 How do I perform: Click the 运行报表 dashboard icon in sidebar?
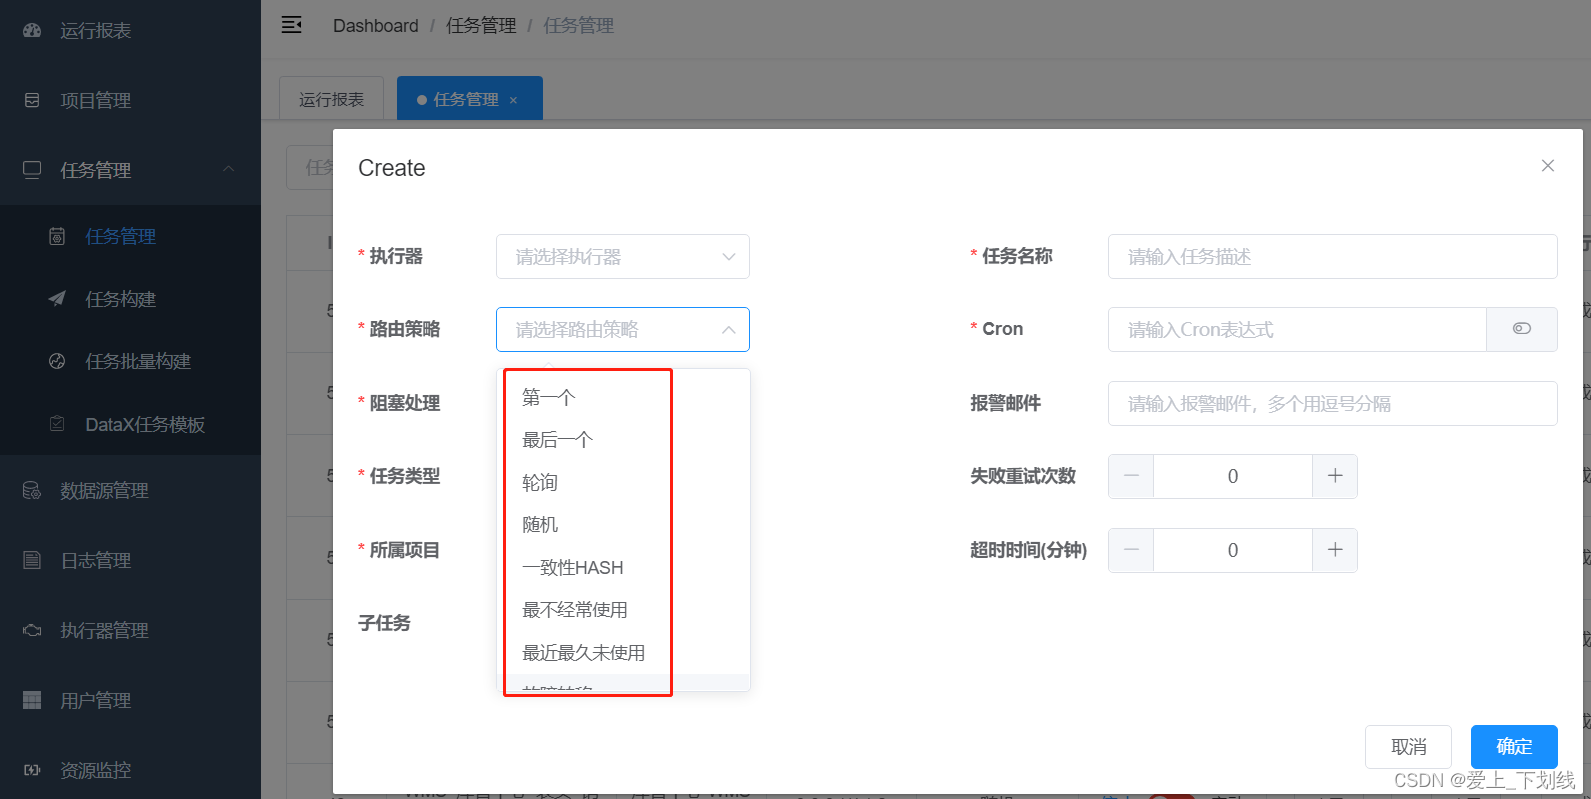pos(32,30)
